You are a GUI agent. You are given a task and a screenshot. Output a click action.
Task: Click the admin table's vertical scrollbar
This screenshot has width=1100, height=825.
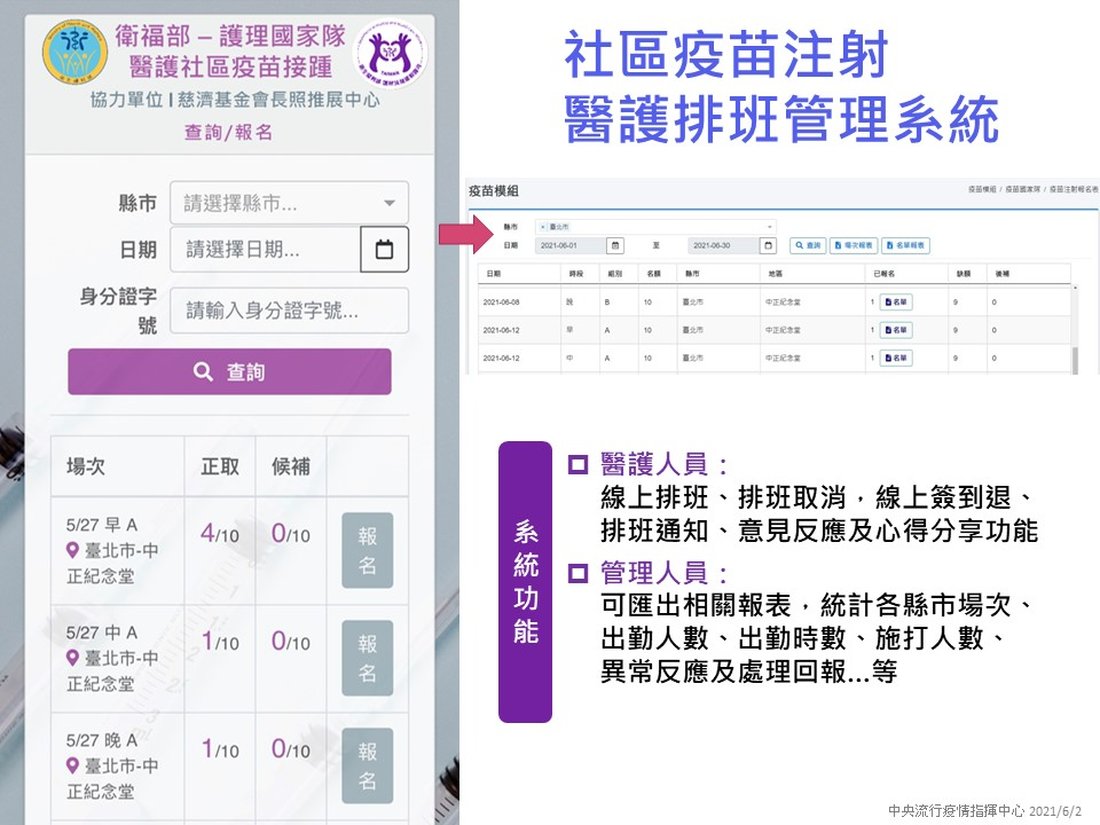(1075, 359)
